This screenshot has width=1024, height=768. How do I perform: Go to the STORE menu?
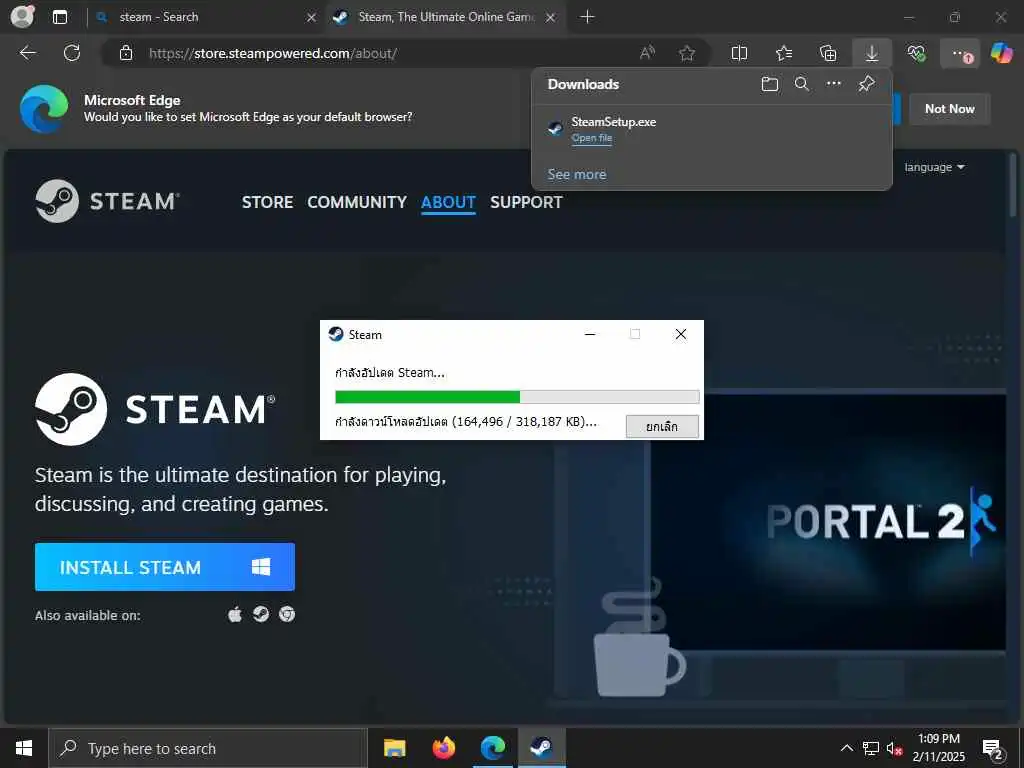tap(267, 202)
